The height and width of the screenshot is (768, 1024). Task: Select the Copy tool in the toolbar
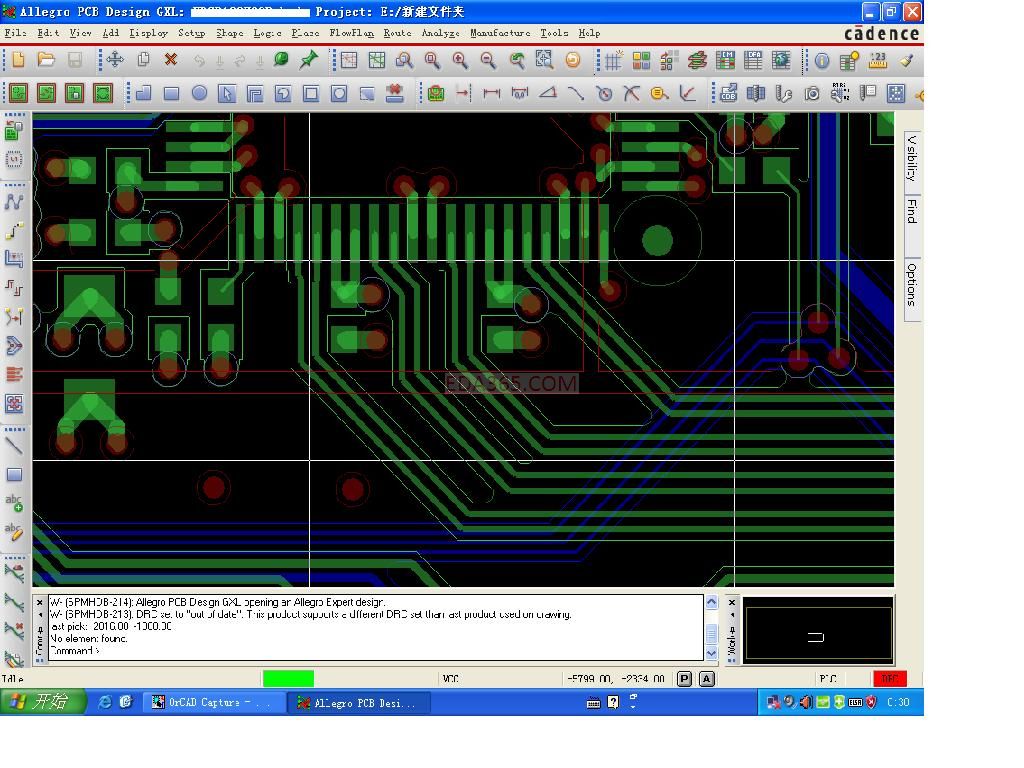(x=143, y=60)
